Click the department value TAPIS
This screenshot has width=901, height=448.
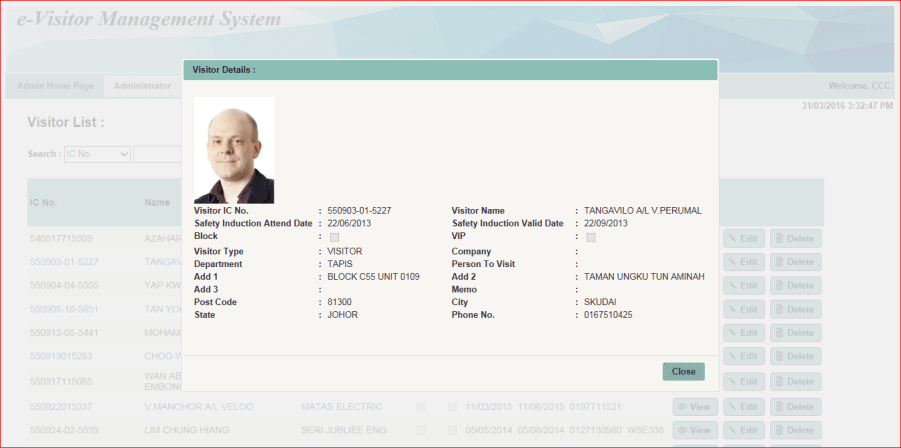340,264
